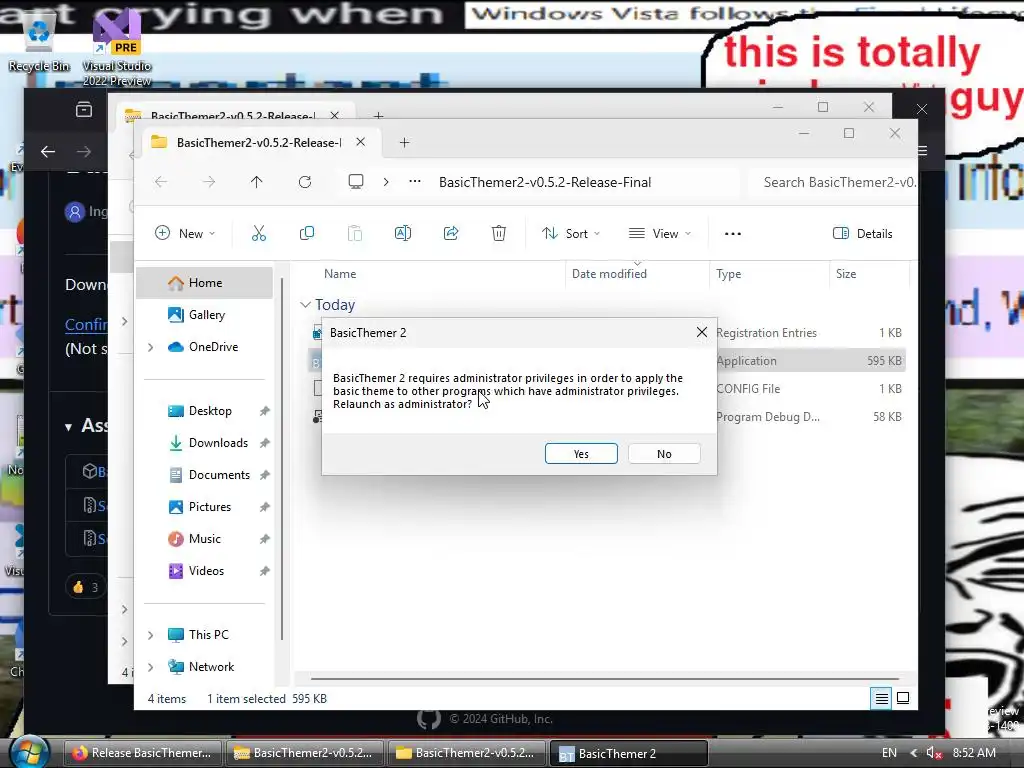Open Visual Studio 2022 Preview shortcut

click(x=117, y=49)
